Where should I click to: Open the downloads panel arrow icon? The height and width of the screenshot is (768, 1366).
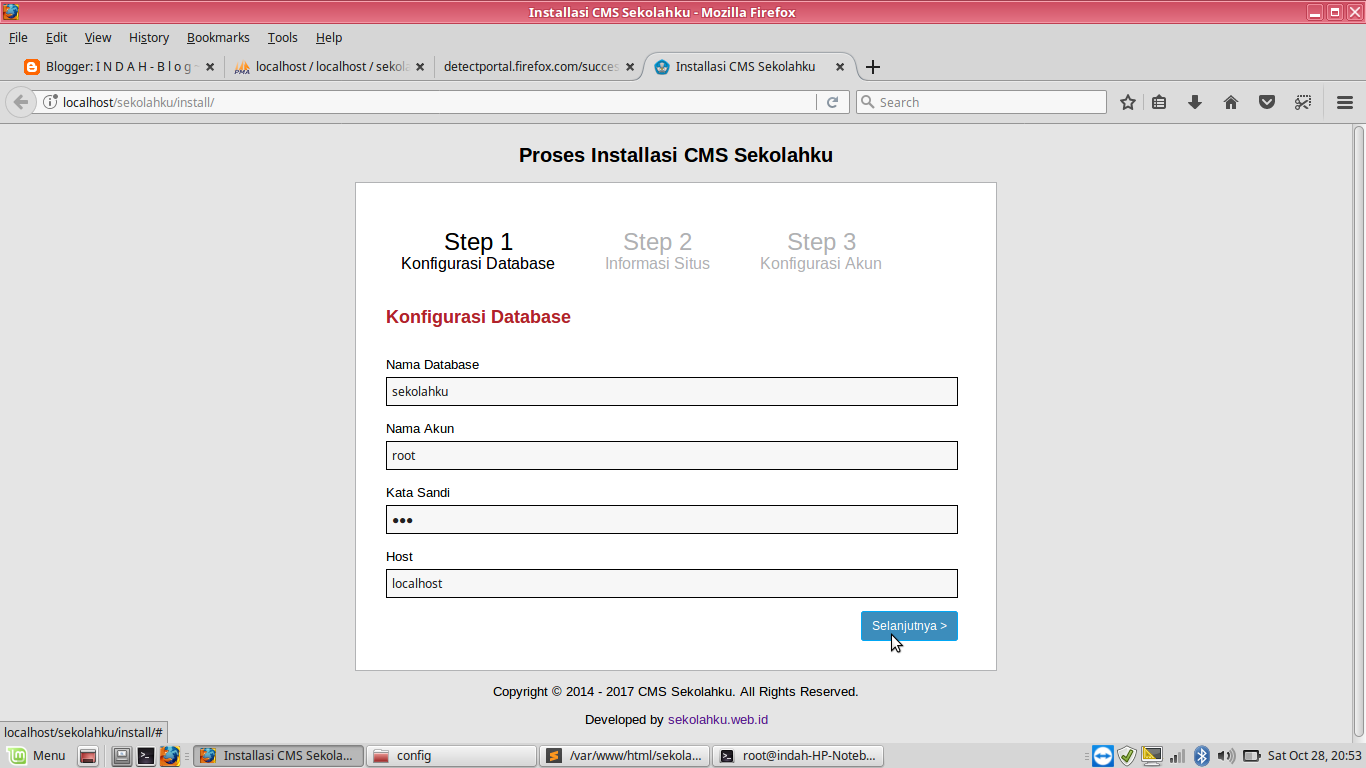(1195, 101)
